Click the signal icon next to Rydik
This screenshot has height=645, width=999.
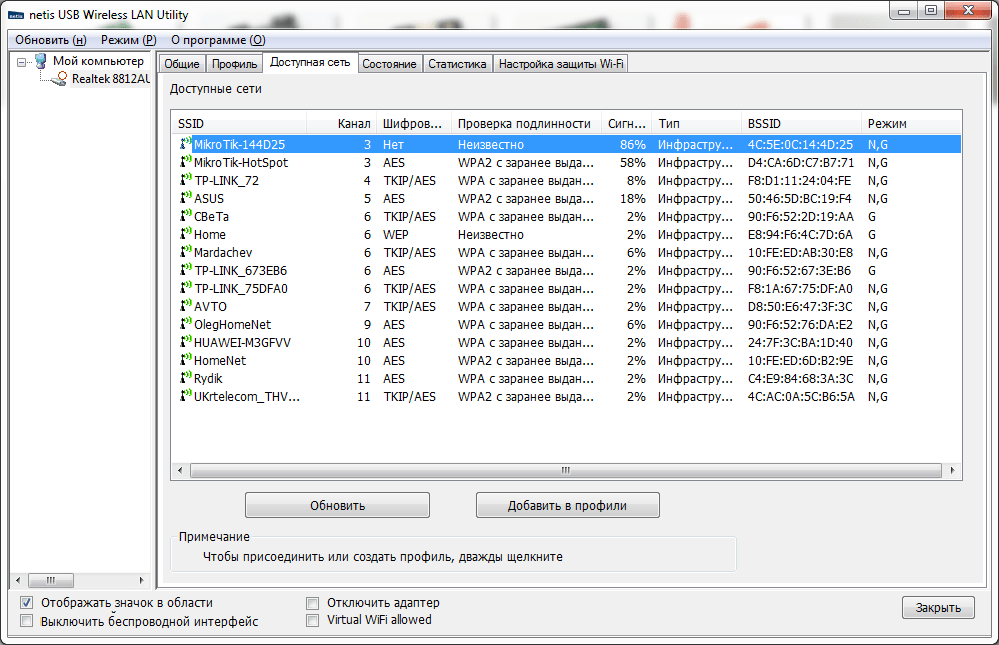(185, 379)
